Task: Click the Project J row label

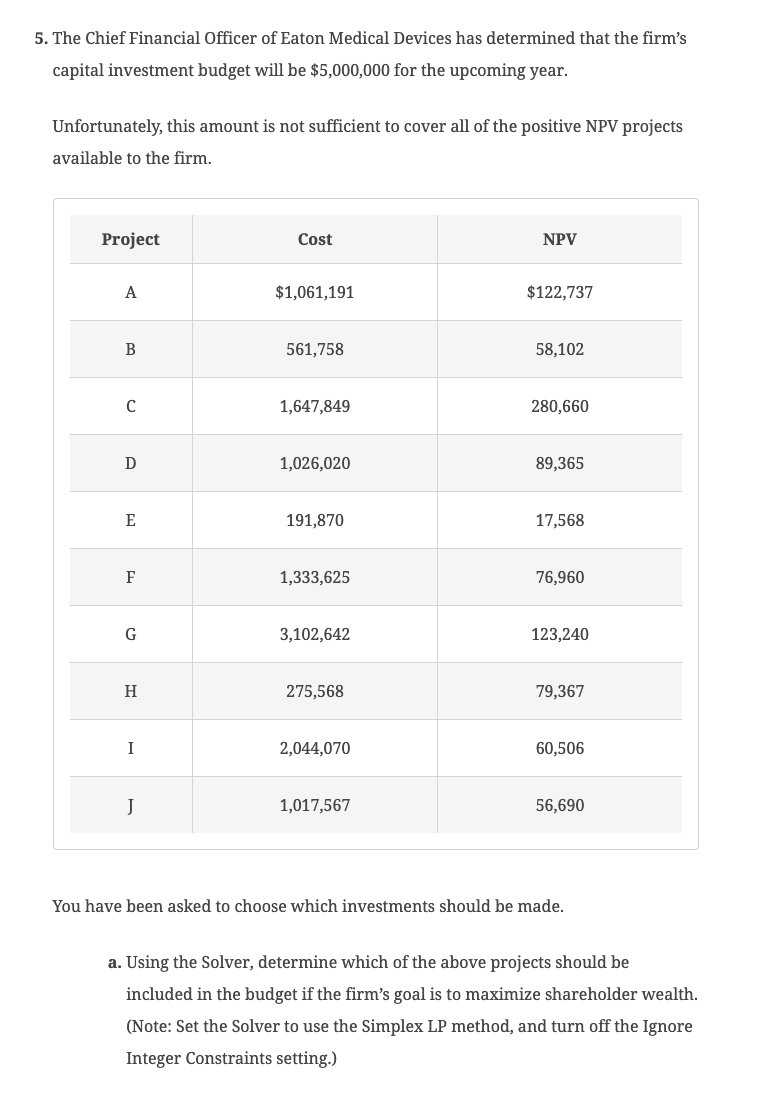Action: pos(130,805)
